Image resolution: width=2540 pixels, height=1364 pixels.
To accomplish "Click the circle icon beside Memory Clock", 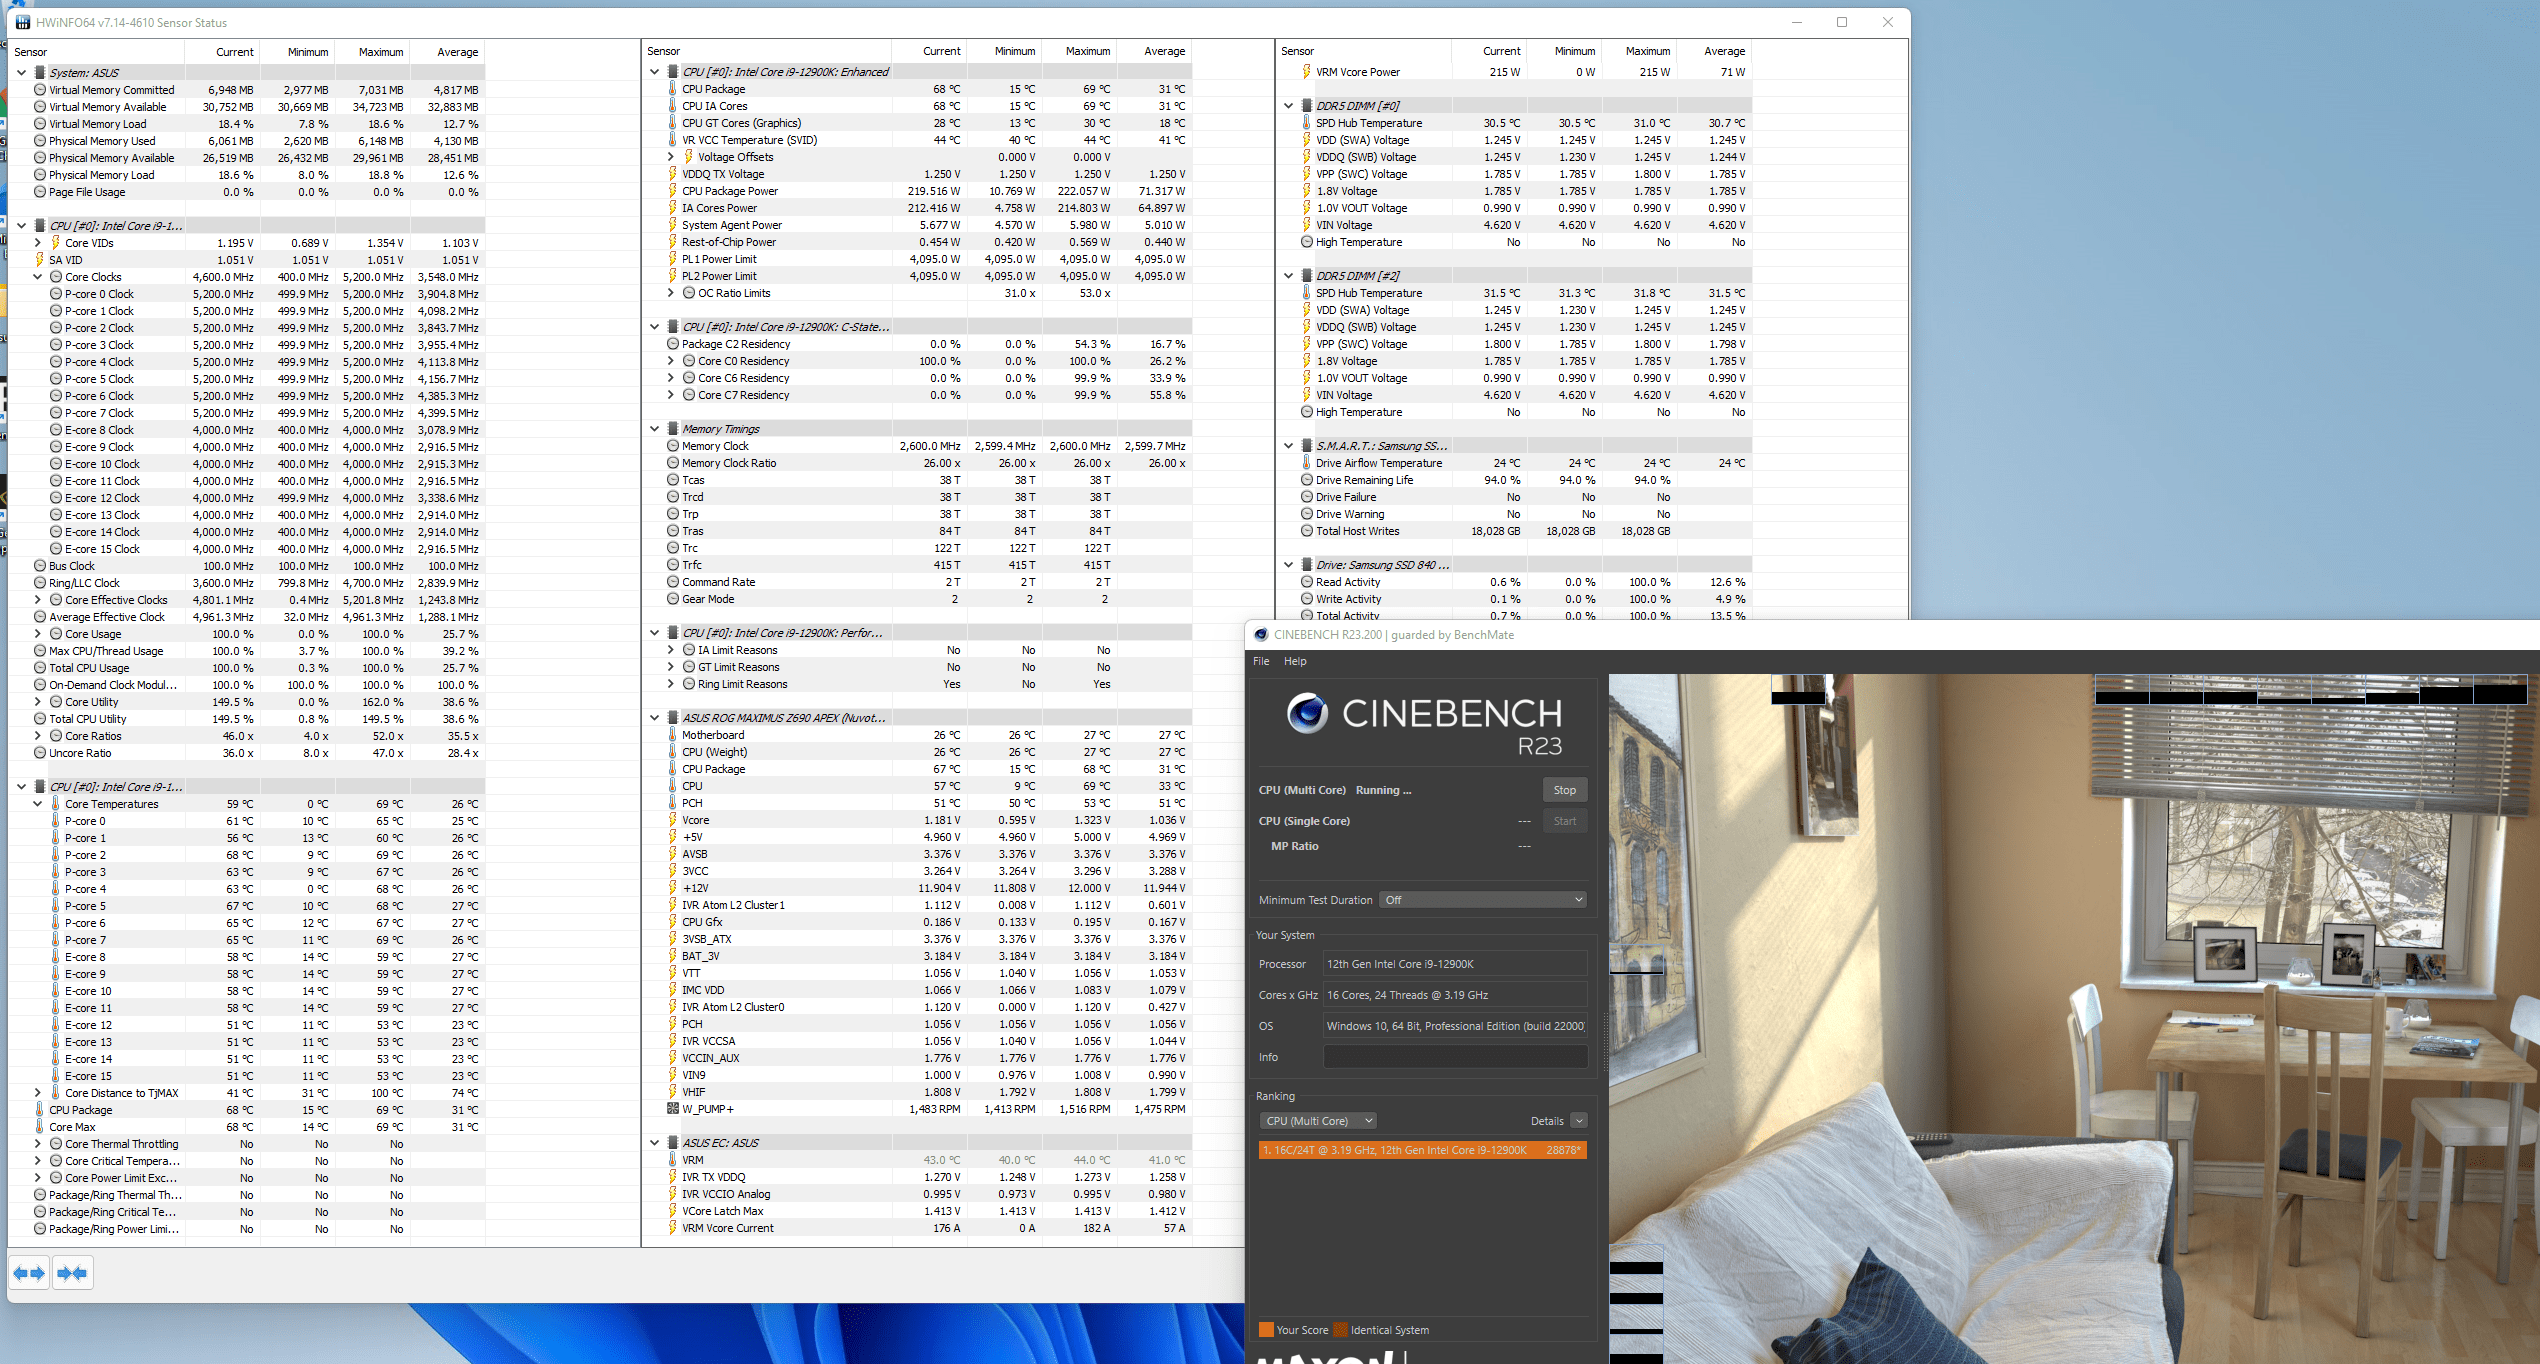I will pos(673,446).
